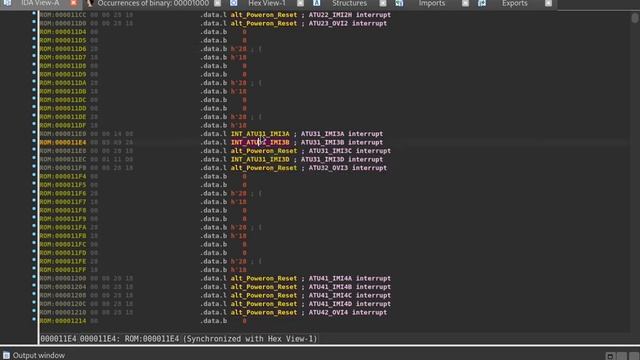Viewport: 640px width, 360px height.
Task: Toggle breakpoint dot at ROM:00001210
Action: (34, 311)
